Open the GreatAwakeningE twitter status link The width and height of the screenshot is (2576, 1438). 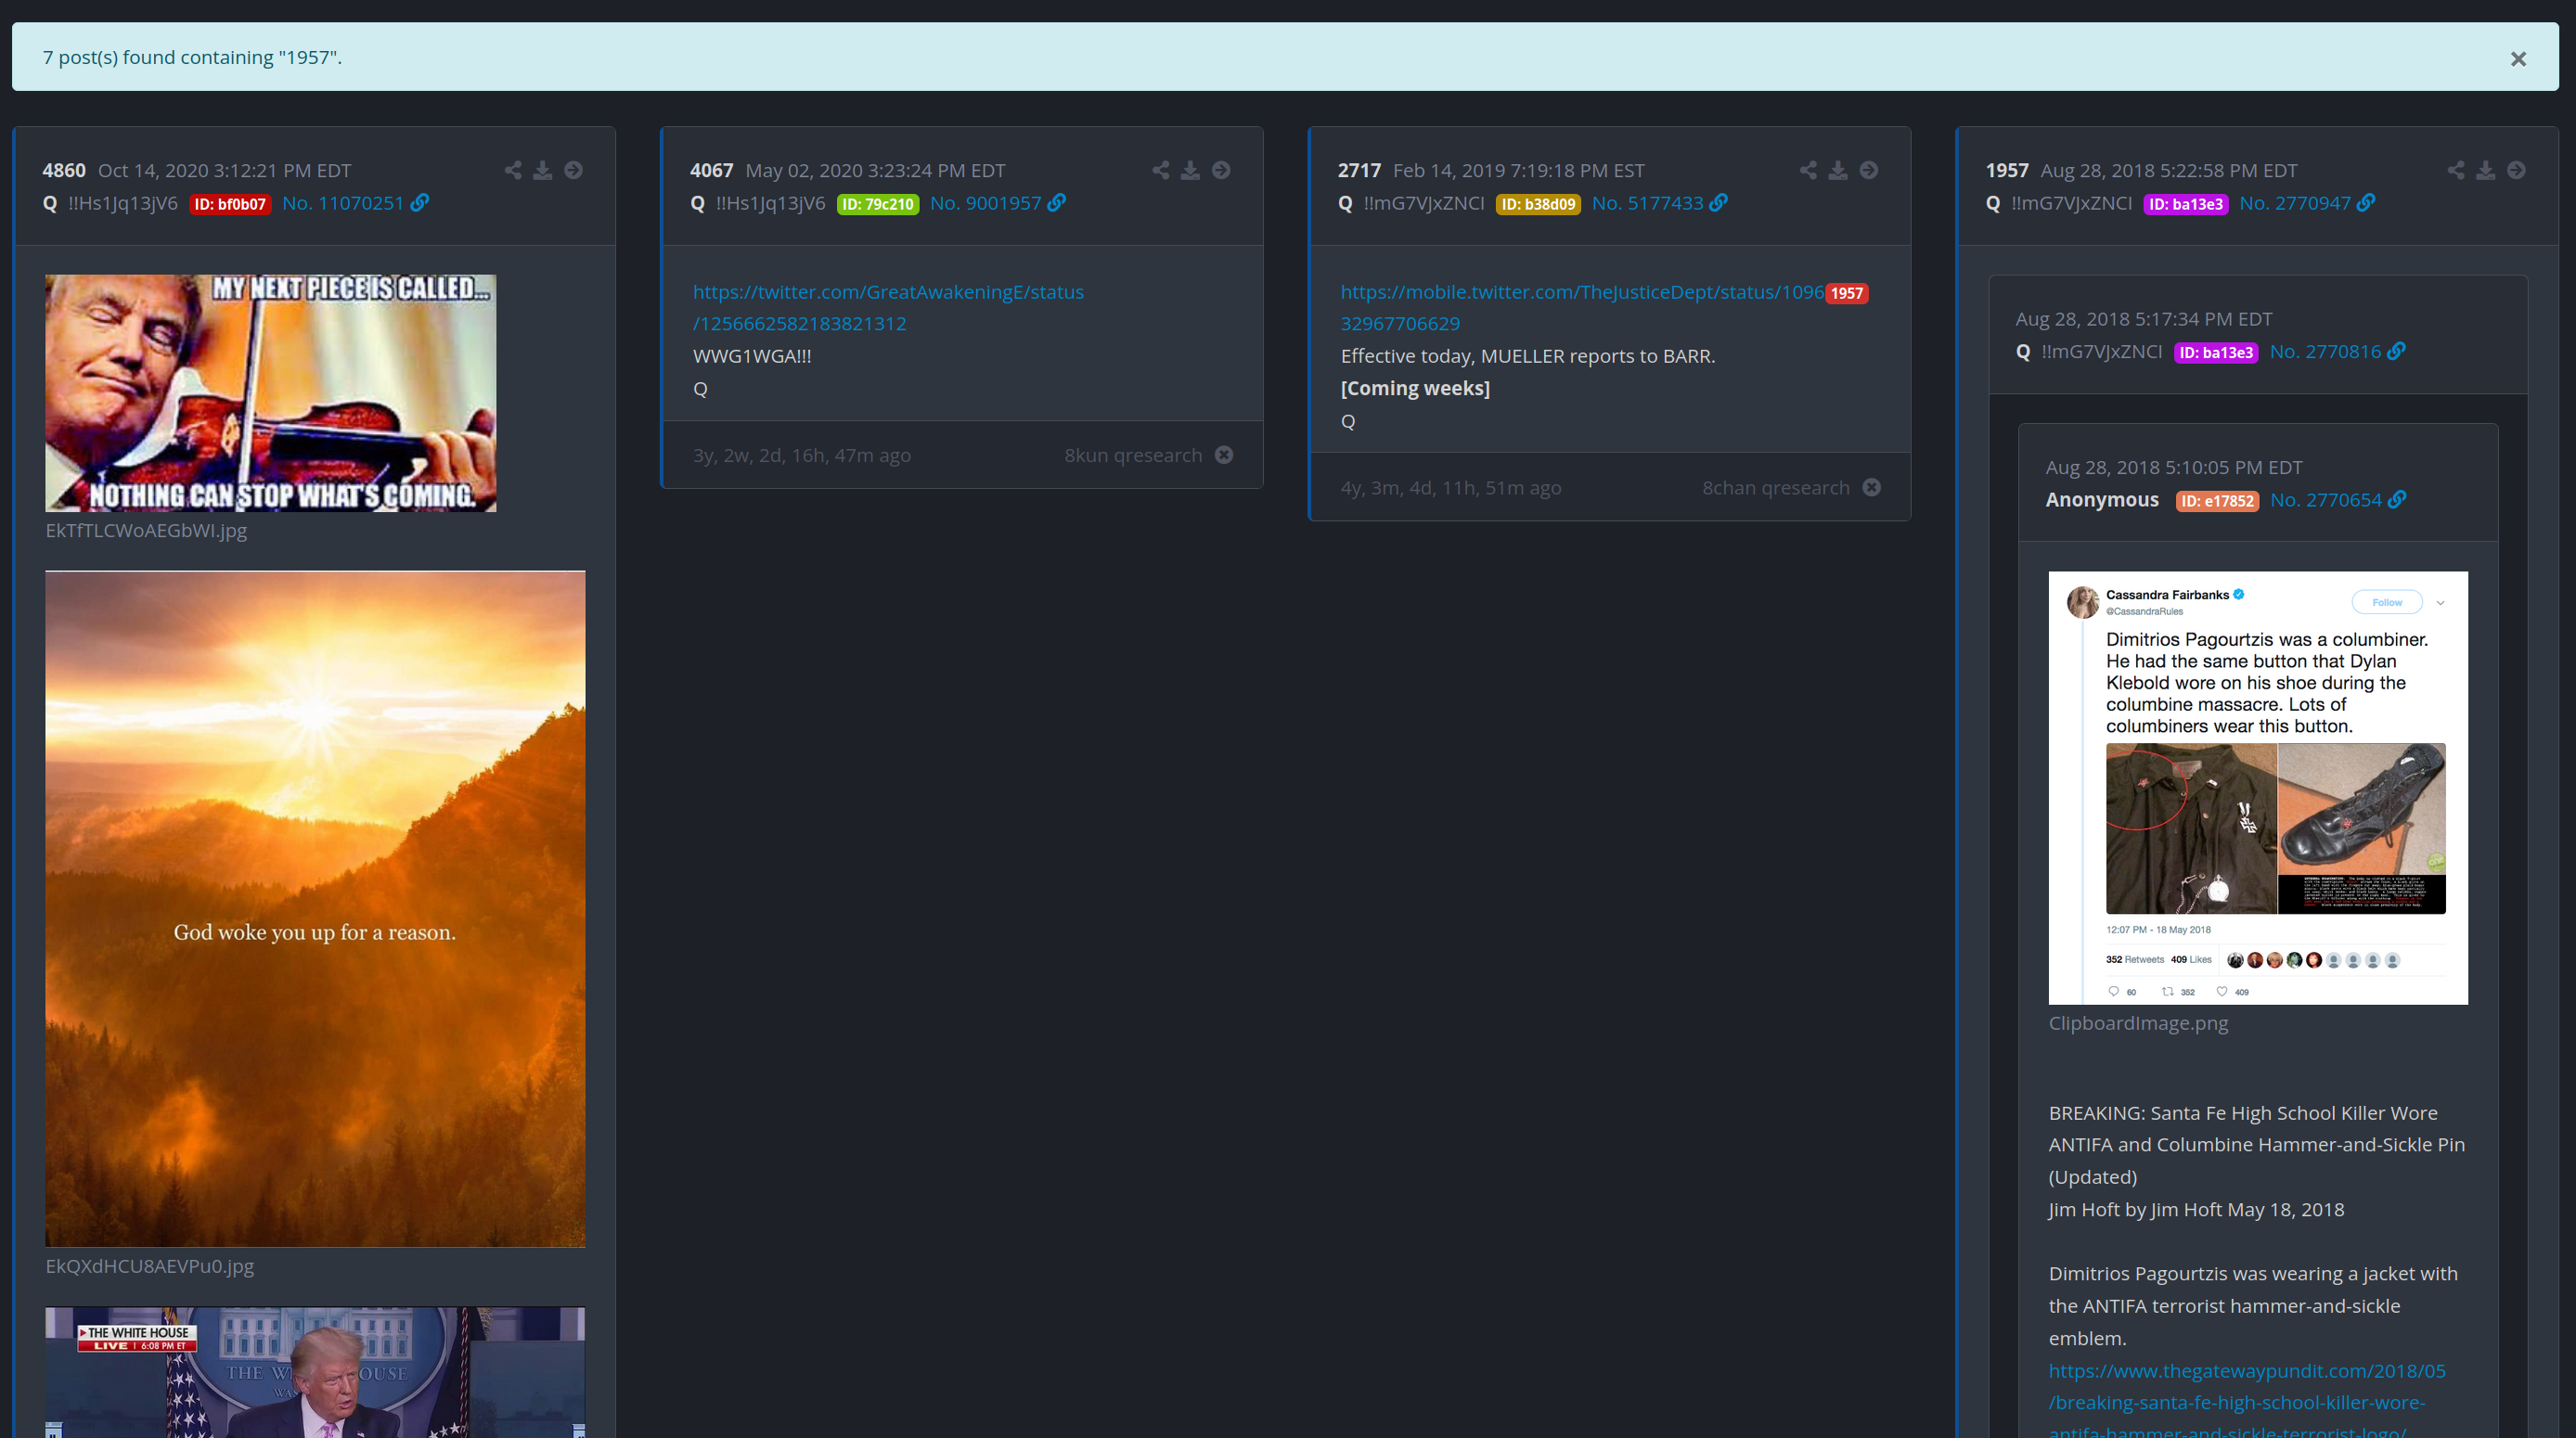[888, 308]
